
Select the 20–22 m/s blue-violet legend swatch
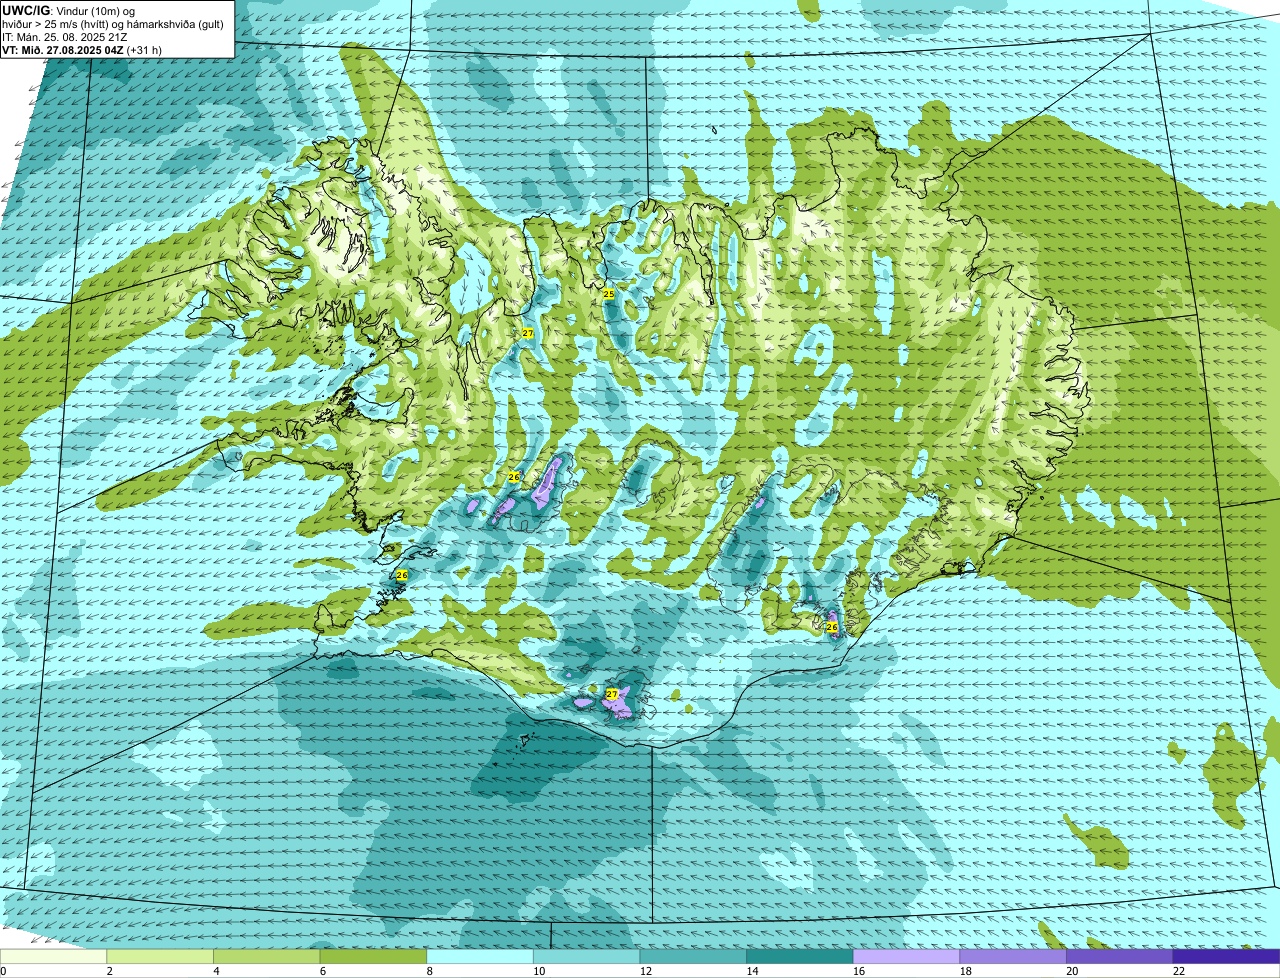tap(1119, 956)
